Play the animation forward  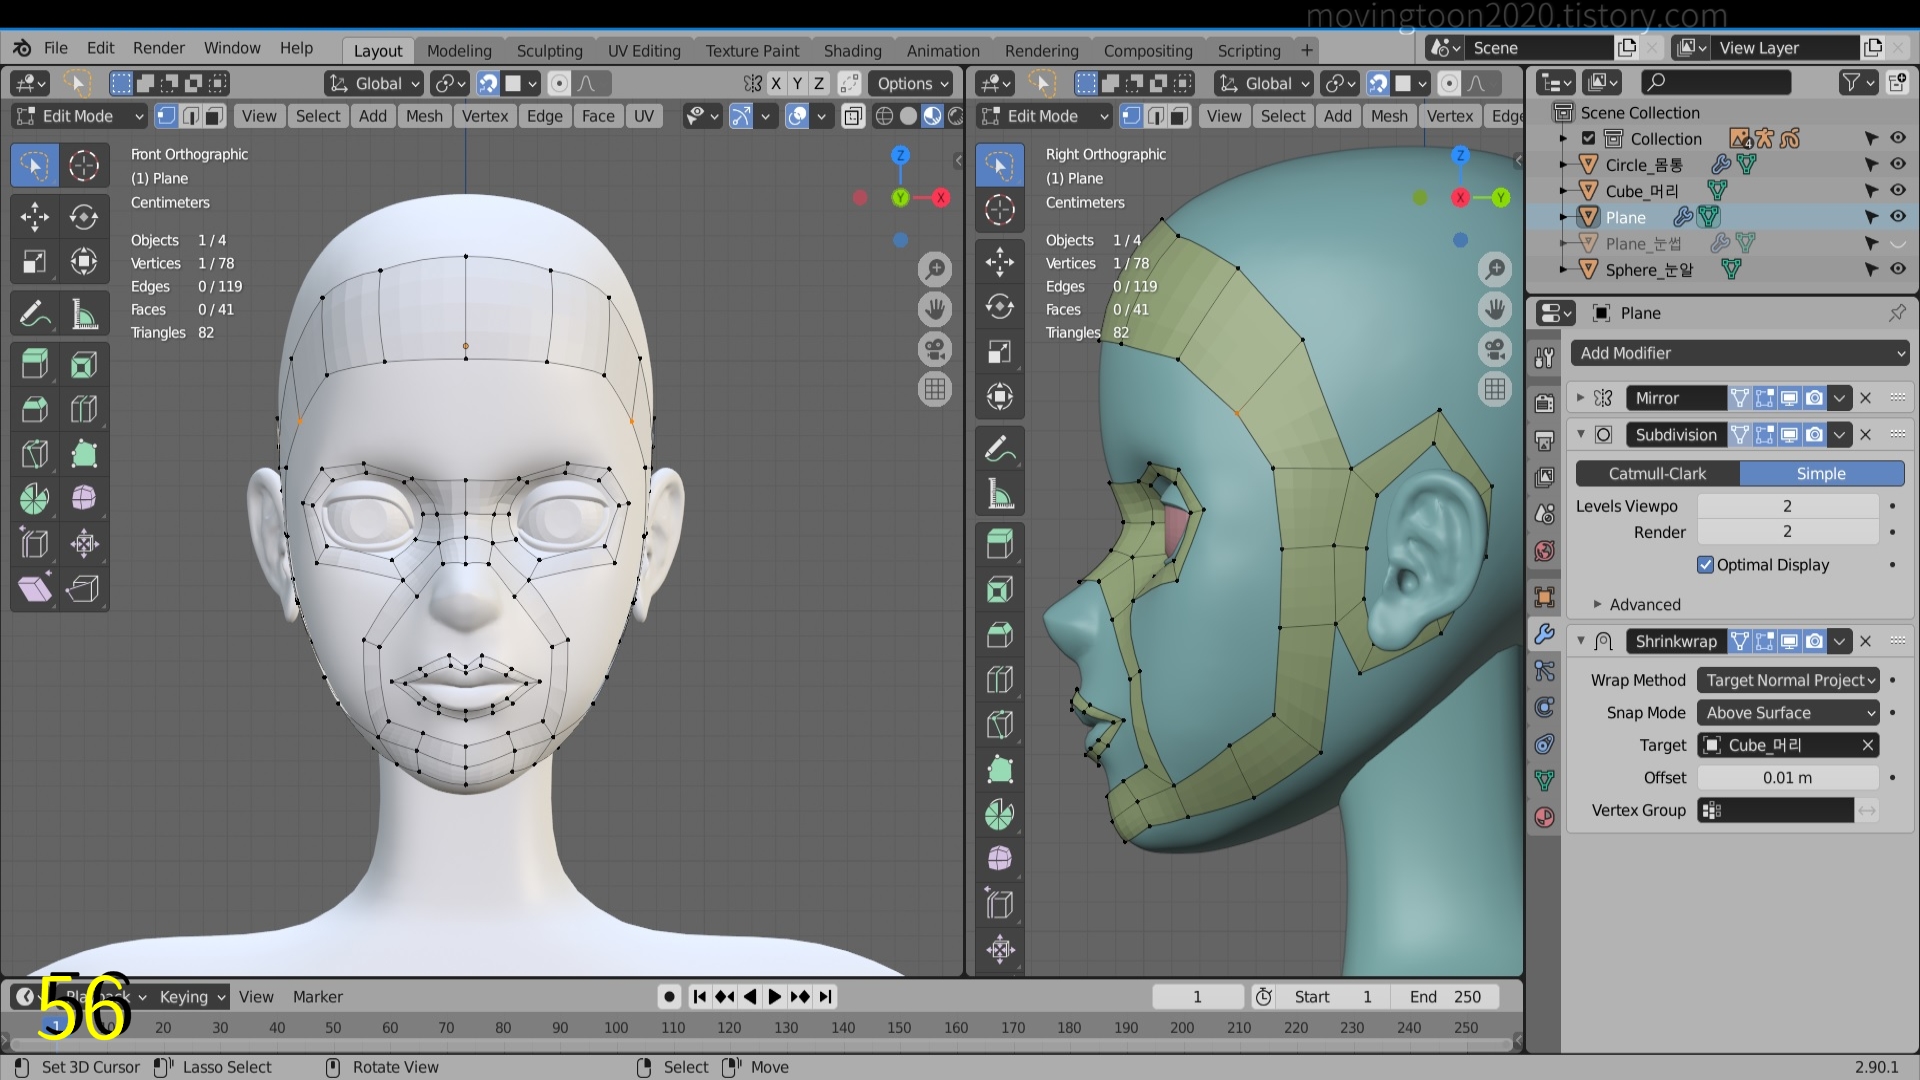tap(774, 997)
